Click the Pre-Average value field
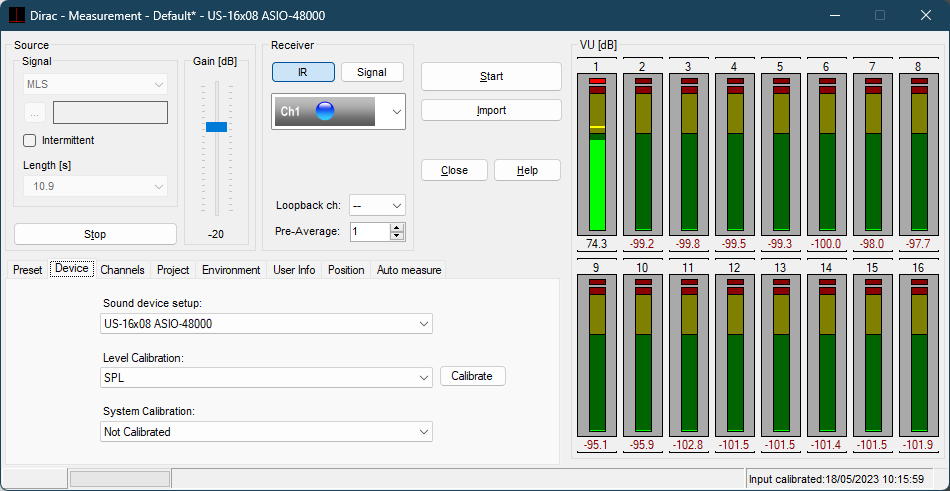The image size is (950, 491). coord(370,232)
